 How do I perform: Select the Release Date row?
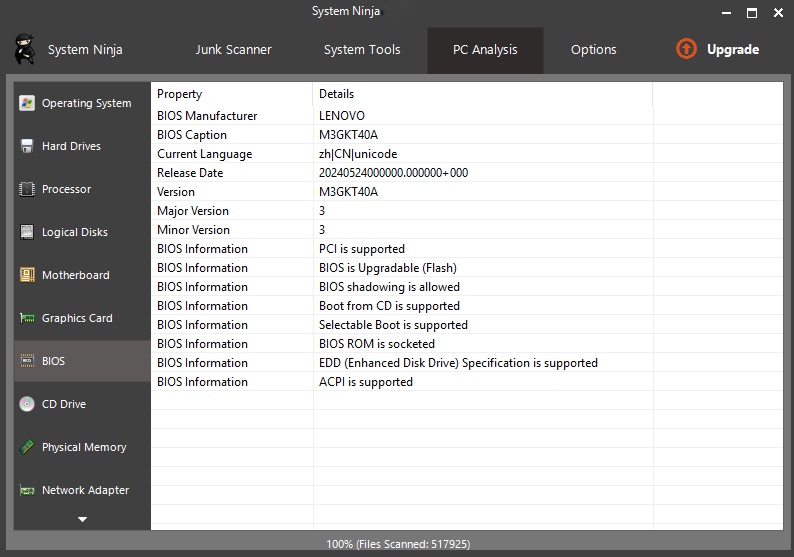coord(467,173)
